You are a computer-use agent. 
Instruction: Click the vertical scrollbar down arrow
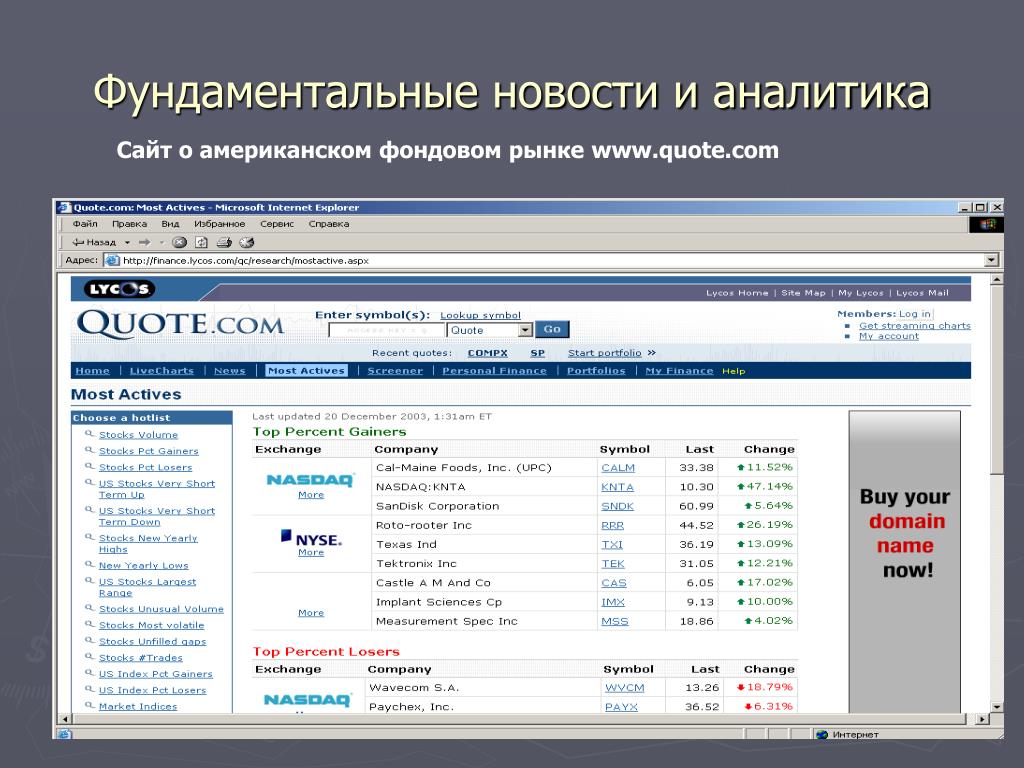tap(997, 707)
